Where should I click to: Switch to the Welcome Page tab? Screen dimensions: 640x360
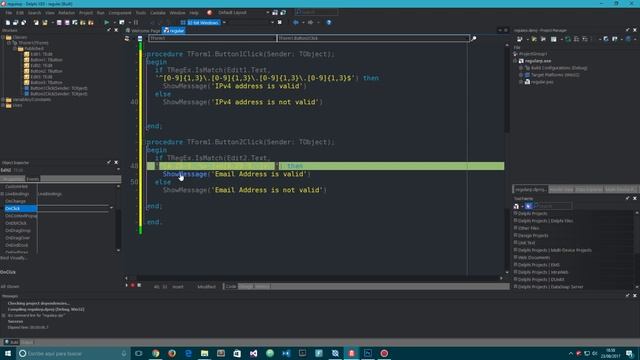143,31
